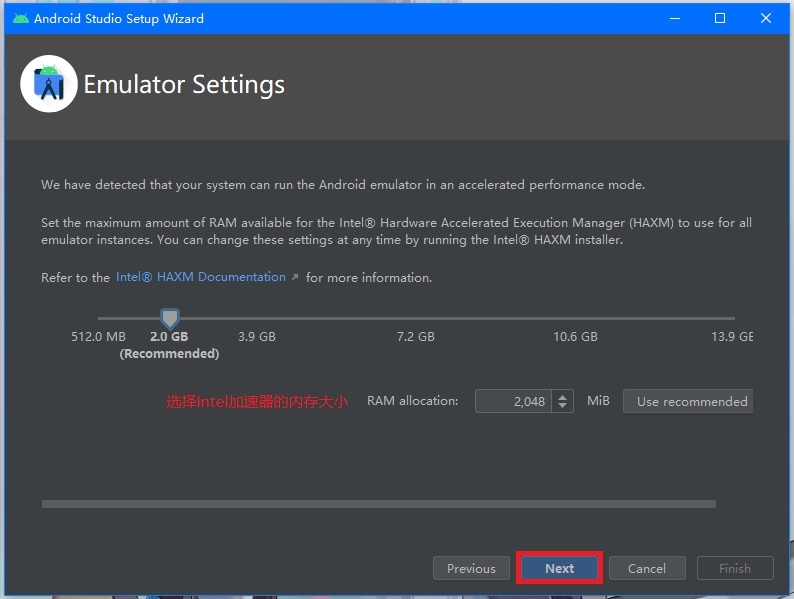
Task: Click the Android Studio logo in the header
Action: pyautogui.click(x=49, y=84)
